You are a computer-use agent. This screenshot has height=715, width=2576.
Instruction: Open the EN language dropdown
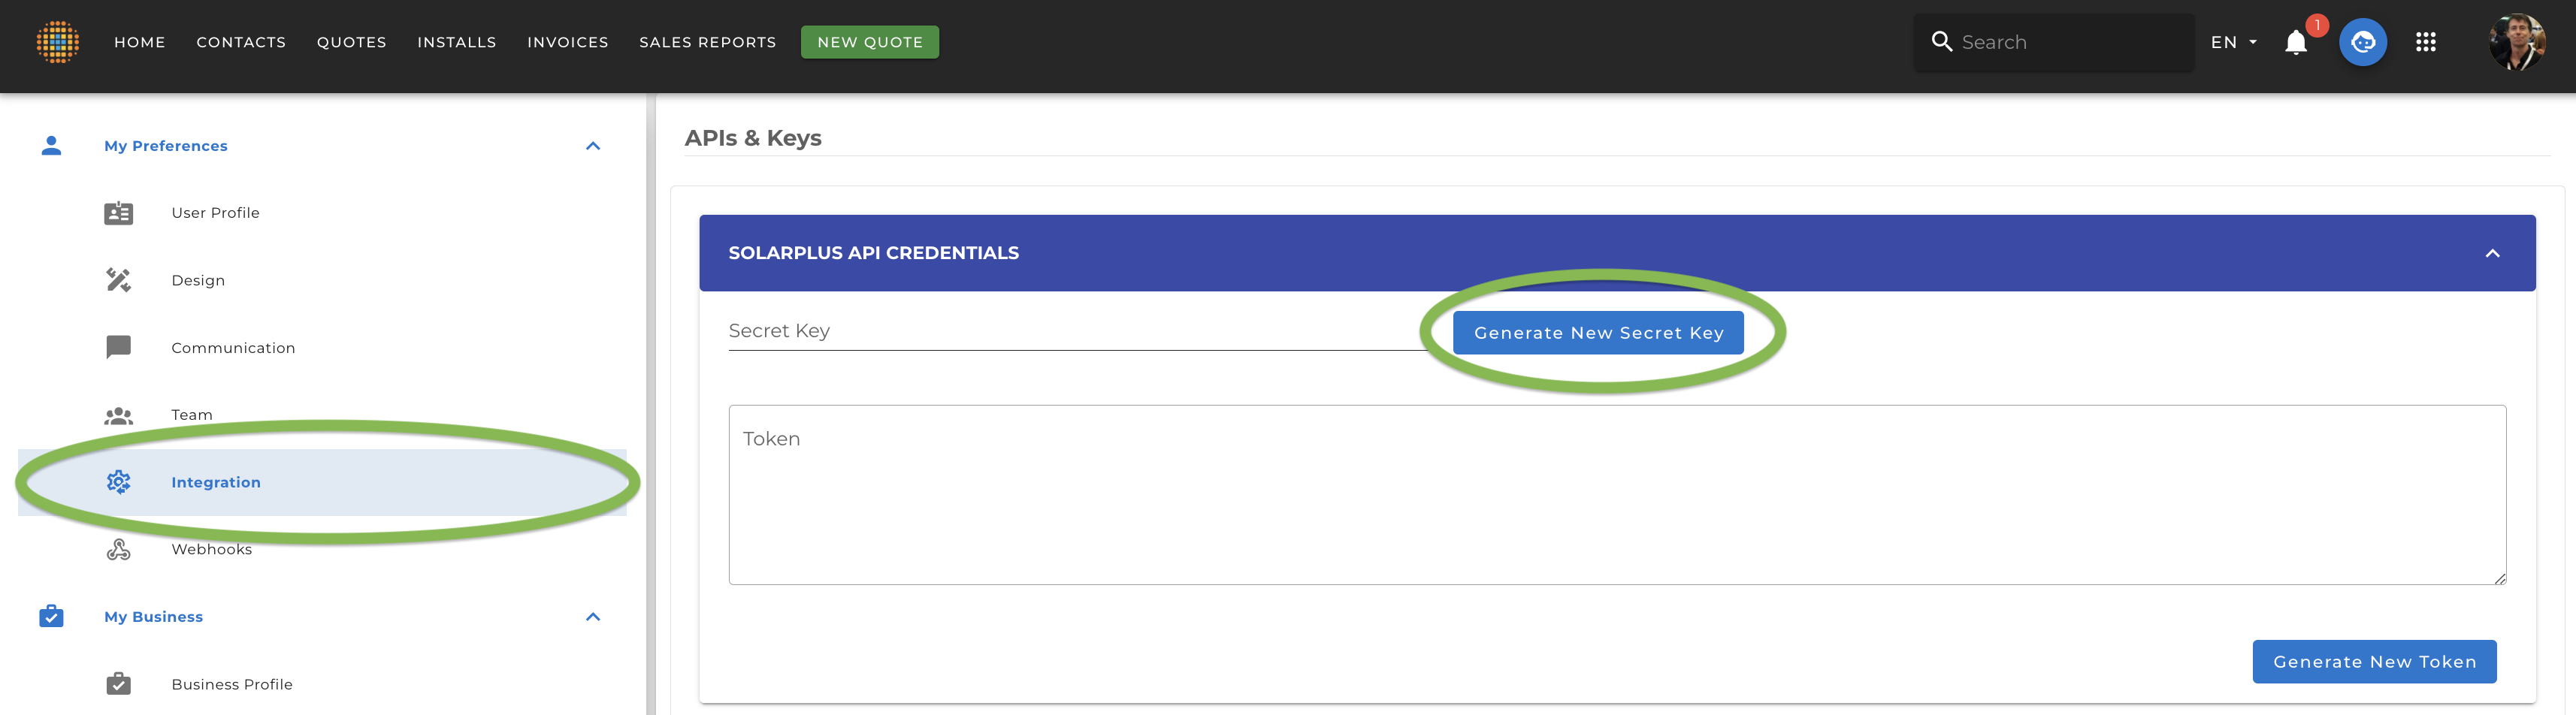(x=2234, y=42)
